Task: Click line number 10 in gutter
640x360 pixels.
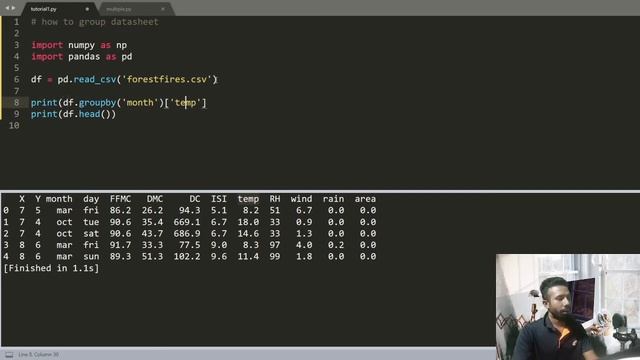Action: coord(14,125)
